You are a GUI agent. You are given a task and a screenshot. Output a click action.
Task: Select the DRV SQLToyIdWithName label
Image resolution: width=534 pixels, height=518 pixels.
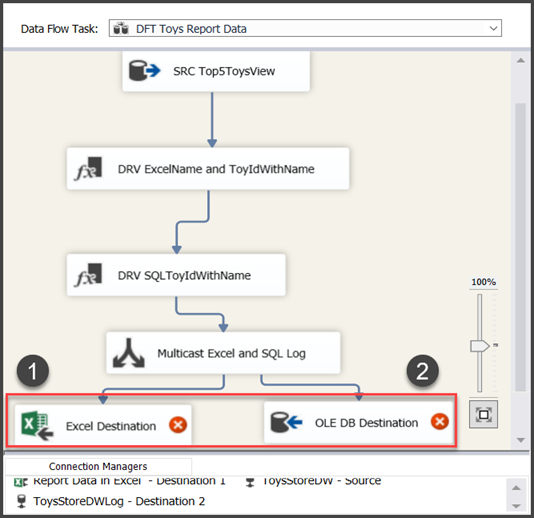pyautogui.click(x=184, y=275)
